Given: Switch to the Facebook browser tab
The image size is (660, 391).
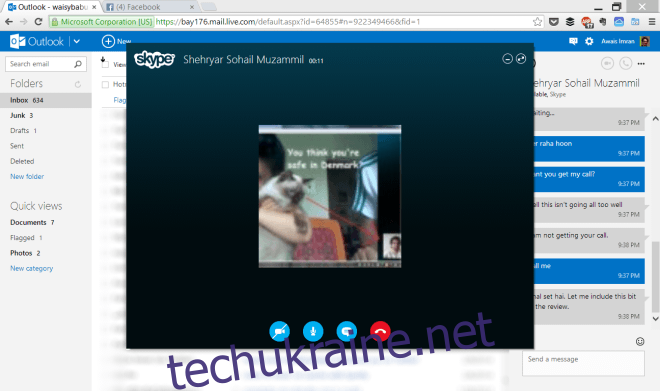Looking at the screenshot, I should pyautogui.click(x=149, y=7).
